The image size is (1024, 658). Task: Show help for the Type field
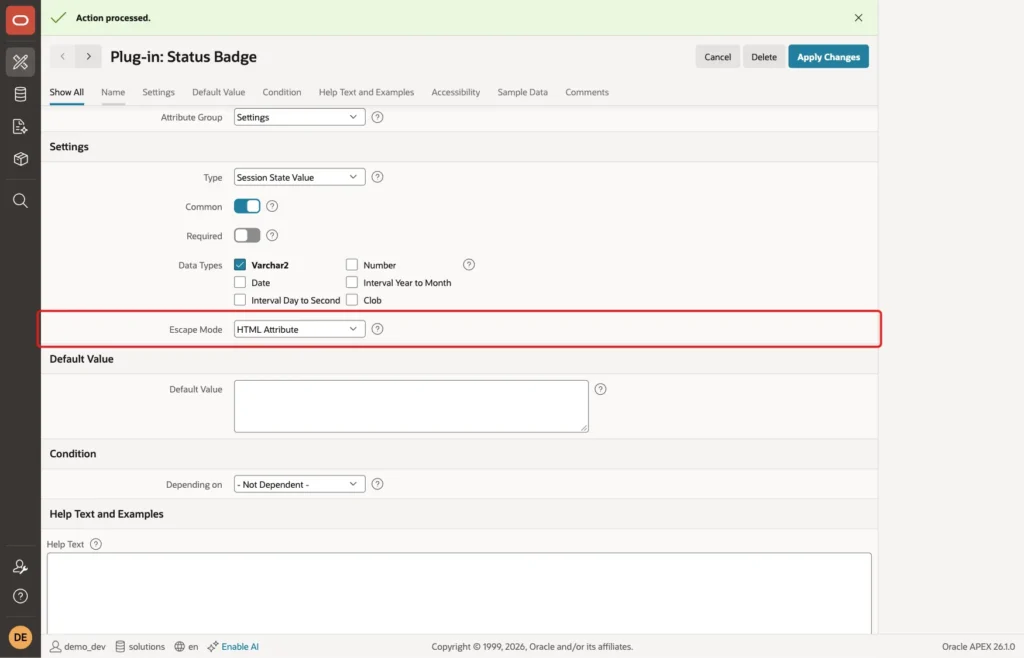click(x=377, y=177)
